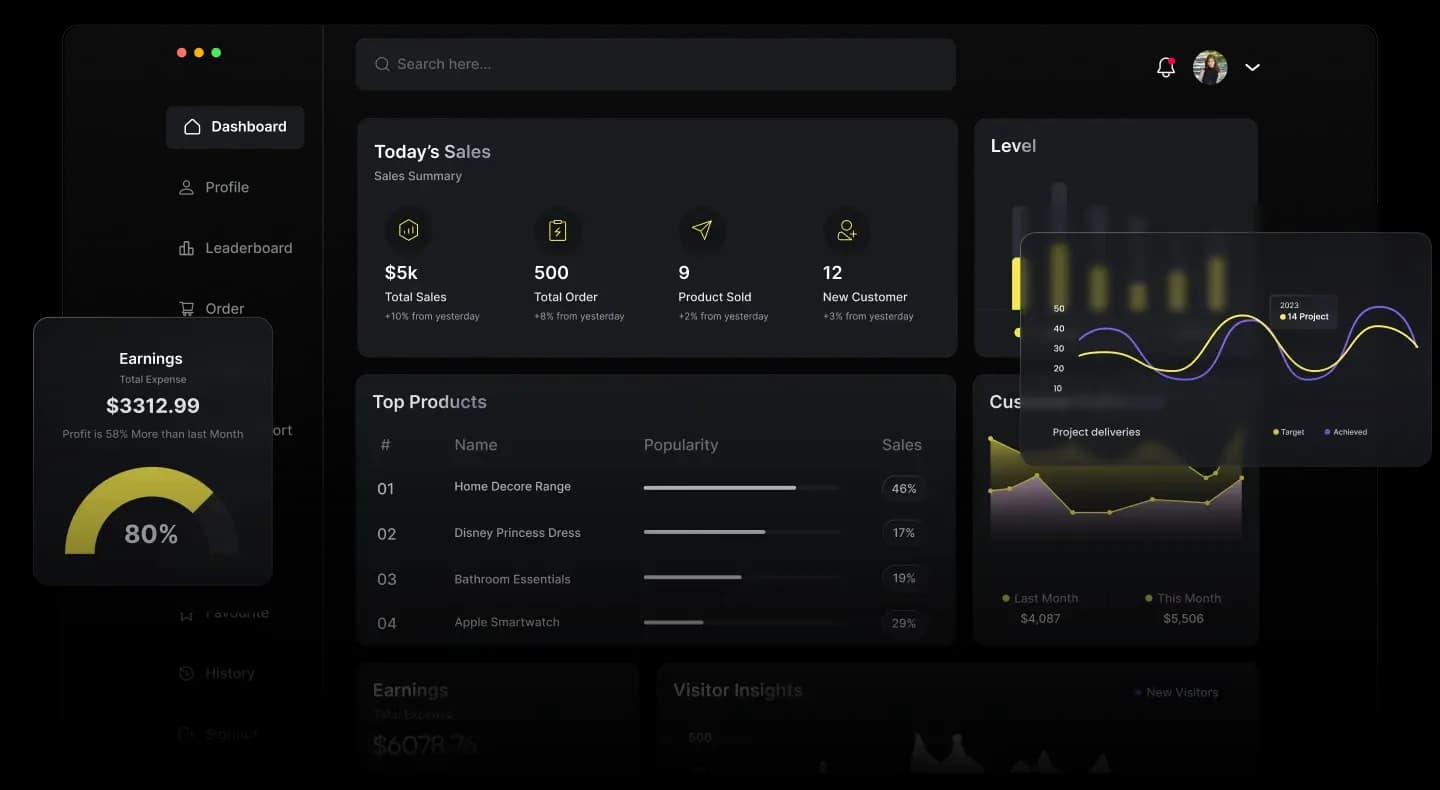Screen dimensions: 1440x790
Task: Click the Order shopping cart icon
Action: [x=186, y=309]
